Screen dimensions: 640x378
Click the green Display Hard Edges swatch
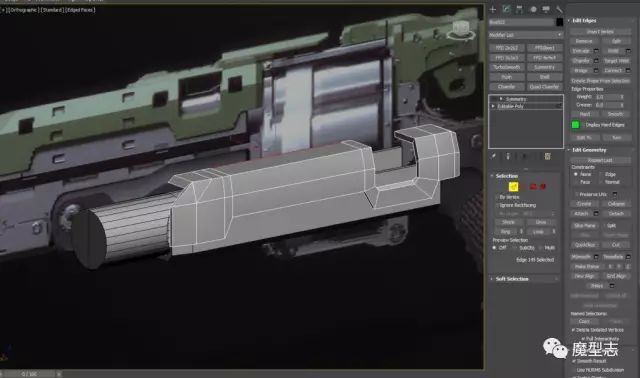click(x=576, y=125)
